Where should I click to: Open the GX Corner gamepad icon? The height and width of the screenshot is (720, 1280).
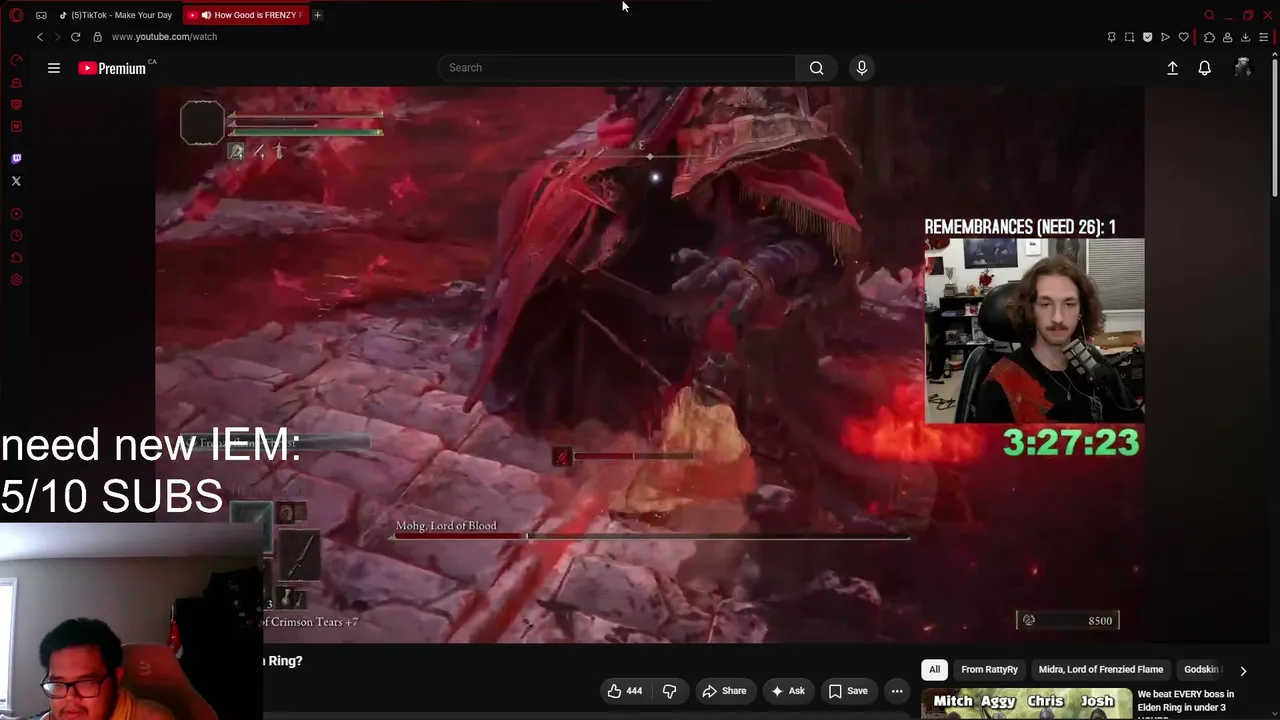tap(41, 15)
